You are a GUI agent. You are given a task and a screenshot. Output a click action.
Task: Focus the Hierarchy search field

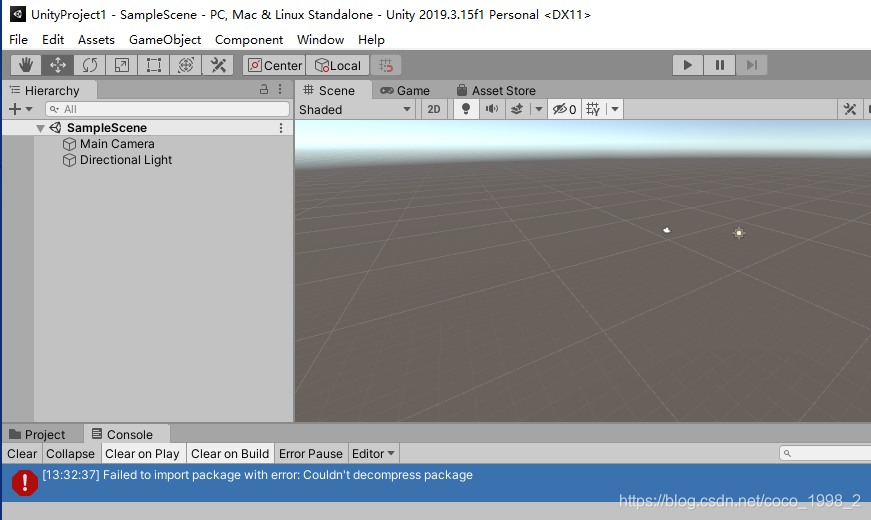167,109
